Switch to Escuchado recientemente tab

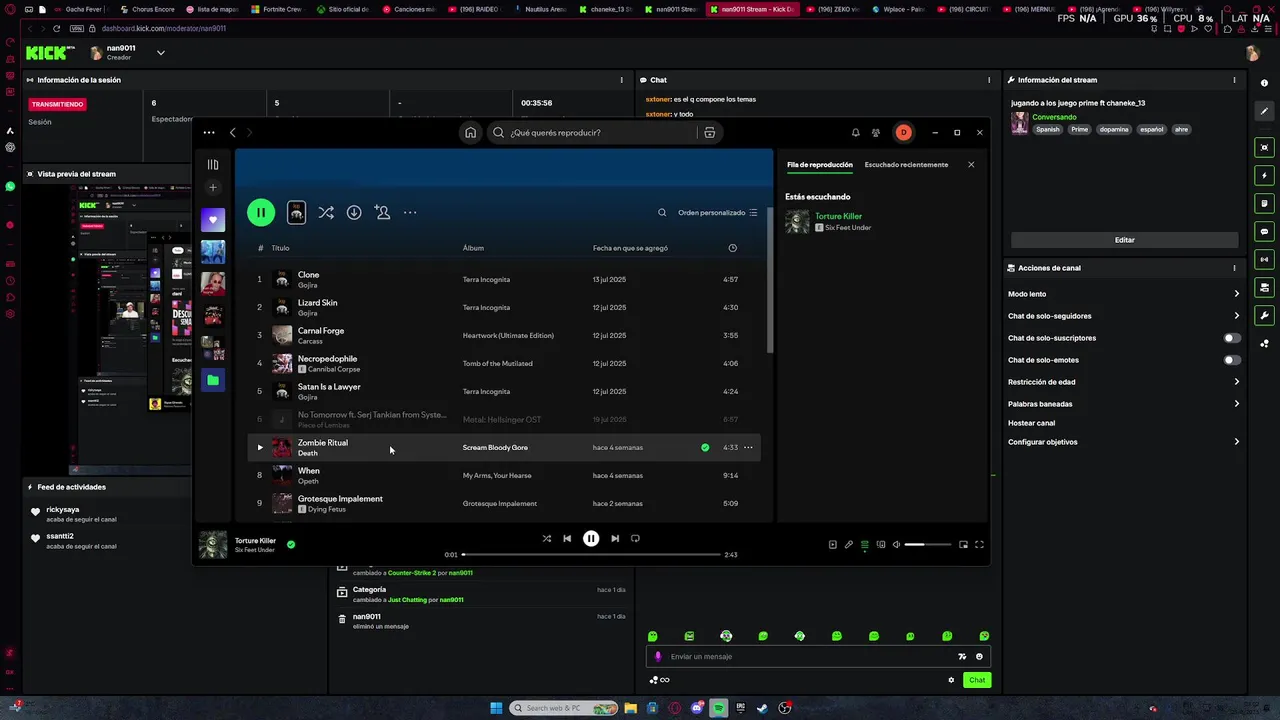coord(906,165)
